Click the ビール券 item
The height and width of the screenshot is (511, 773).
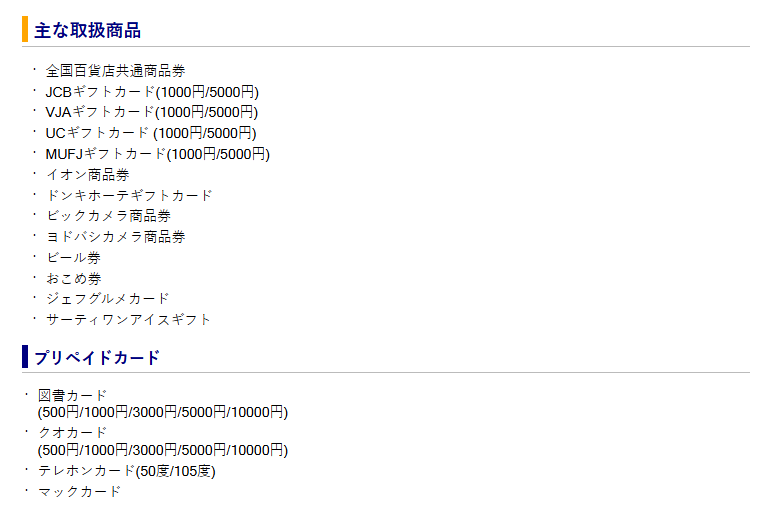tap(73, 258)
